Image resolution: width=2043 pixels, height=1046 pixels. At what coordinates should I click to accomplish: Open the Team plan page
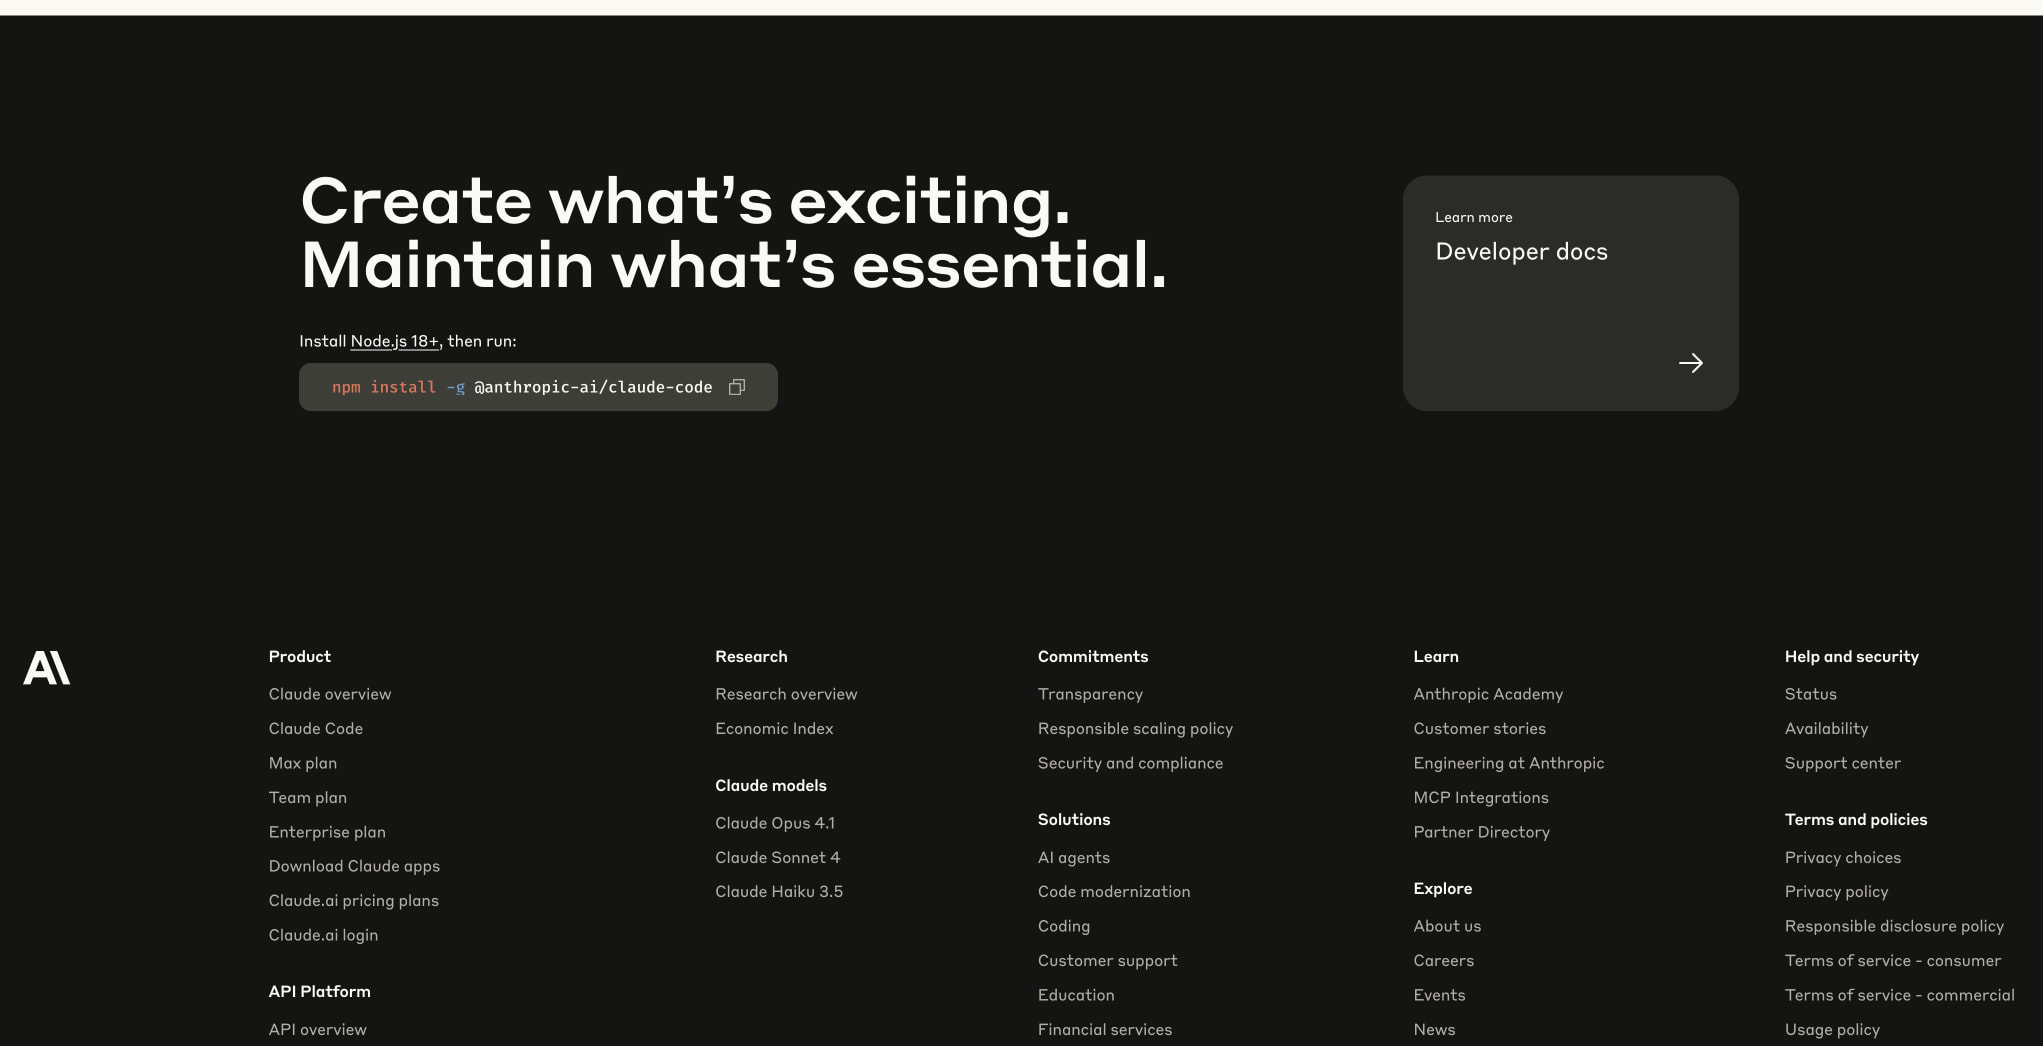308,797
